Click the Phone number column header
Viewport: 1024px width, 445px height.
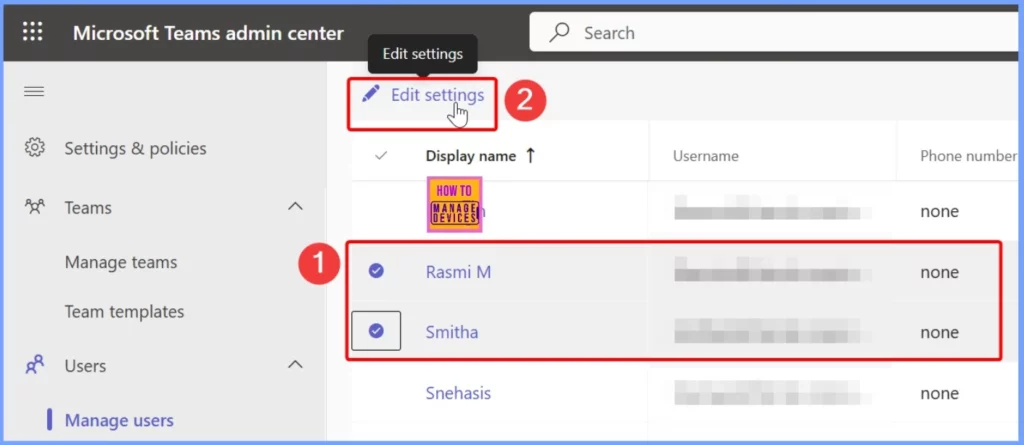point(968,156)
